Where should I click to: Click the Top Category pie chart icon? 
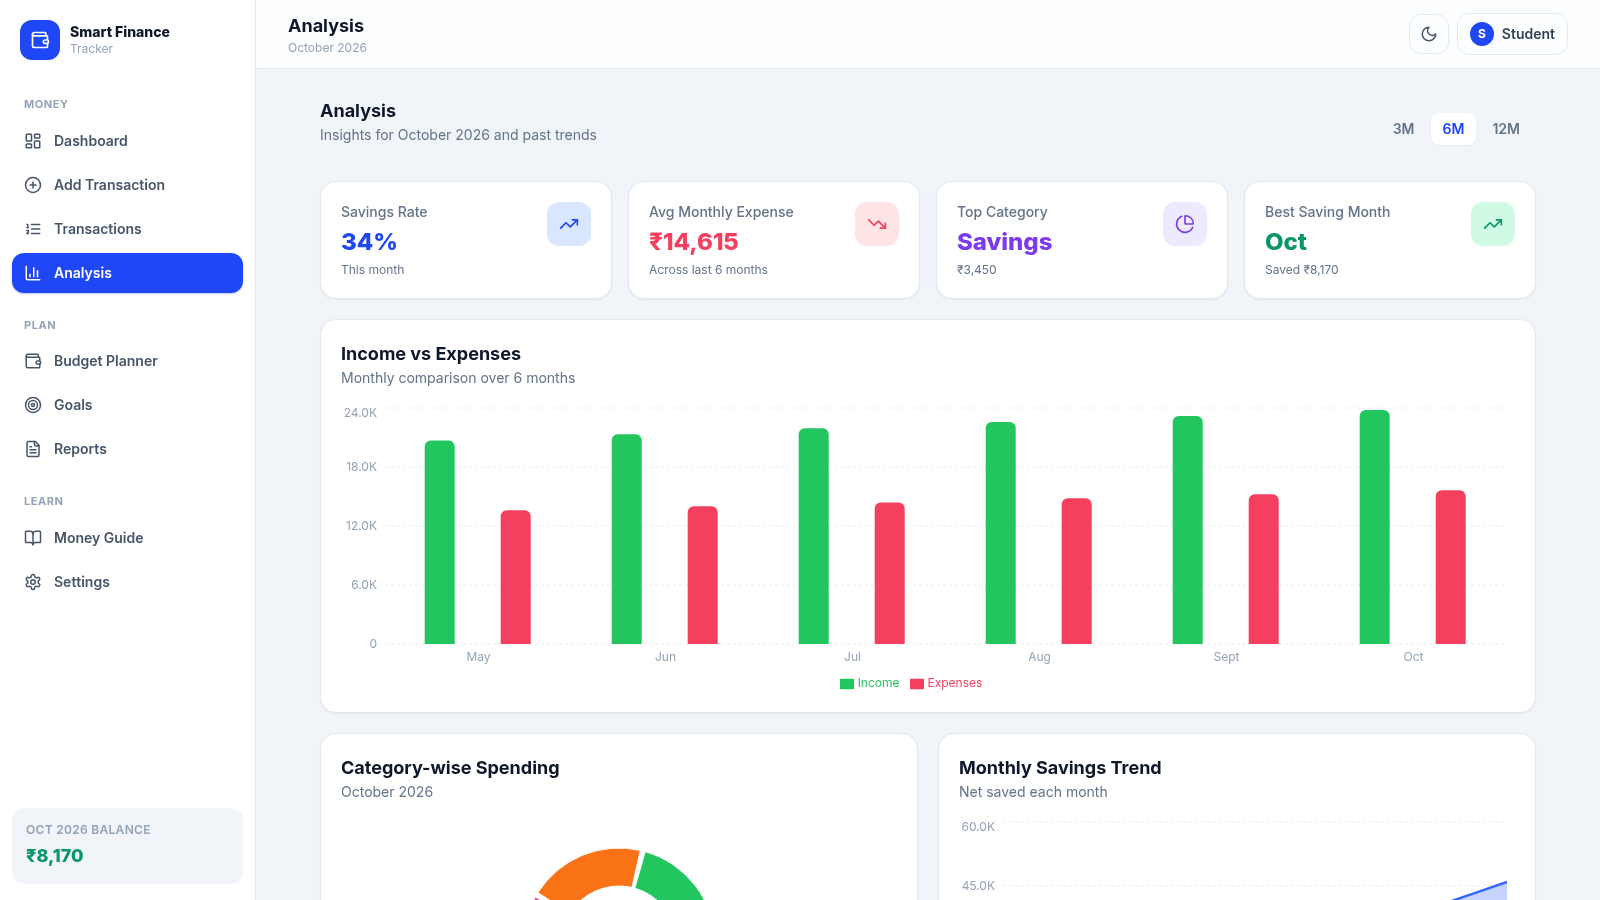click(x=1185, y=224)
